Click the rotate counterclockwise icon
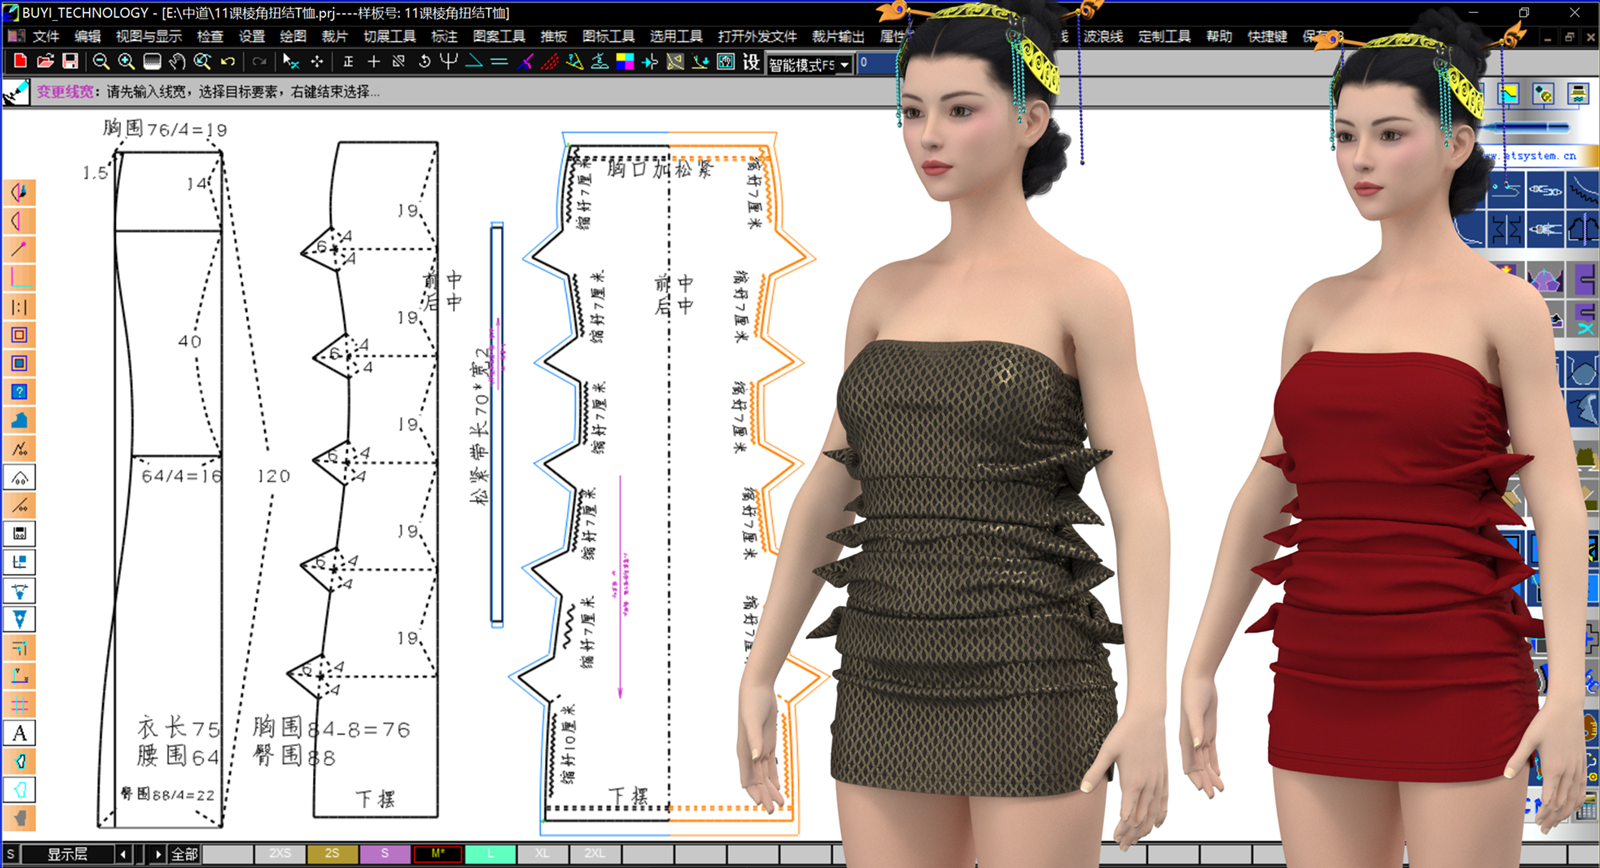This screenshot has height=868, width=1600. coord(424,61)
